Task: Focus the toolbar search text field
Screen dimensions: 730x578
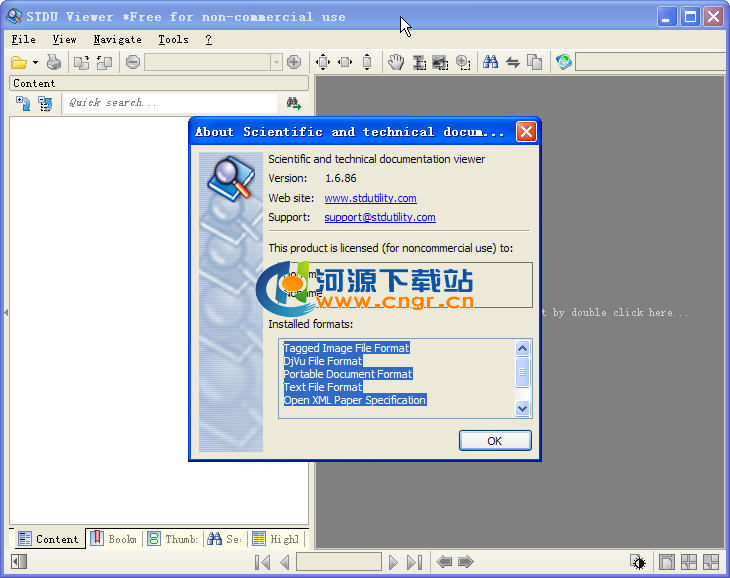Action: pyautogui.click(x=652, y=62)
